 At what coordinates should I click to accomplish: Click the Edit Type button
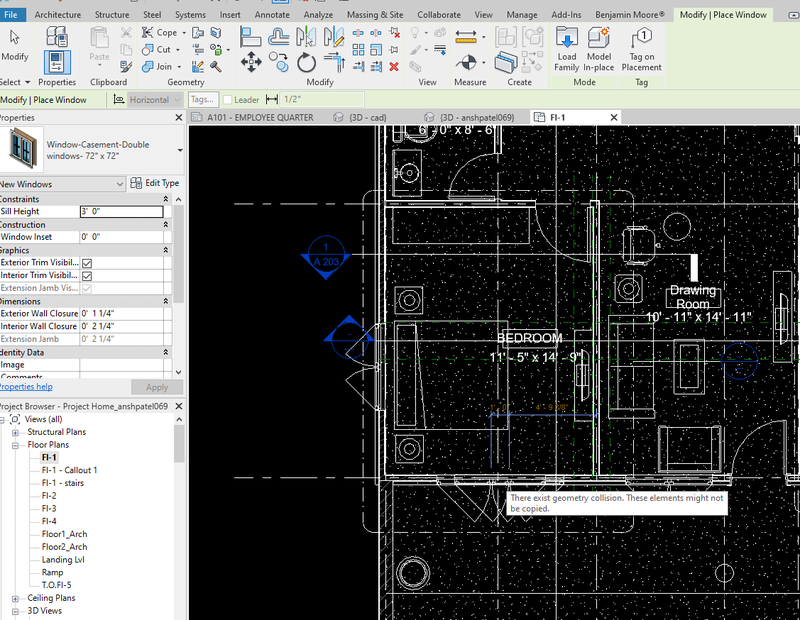click(x=160, y=185)
